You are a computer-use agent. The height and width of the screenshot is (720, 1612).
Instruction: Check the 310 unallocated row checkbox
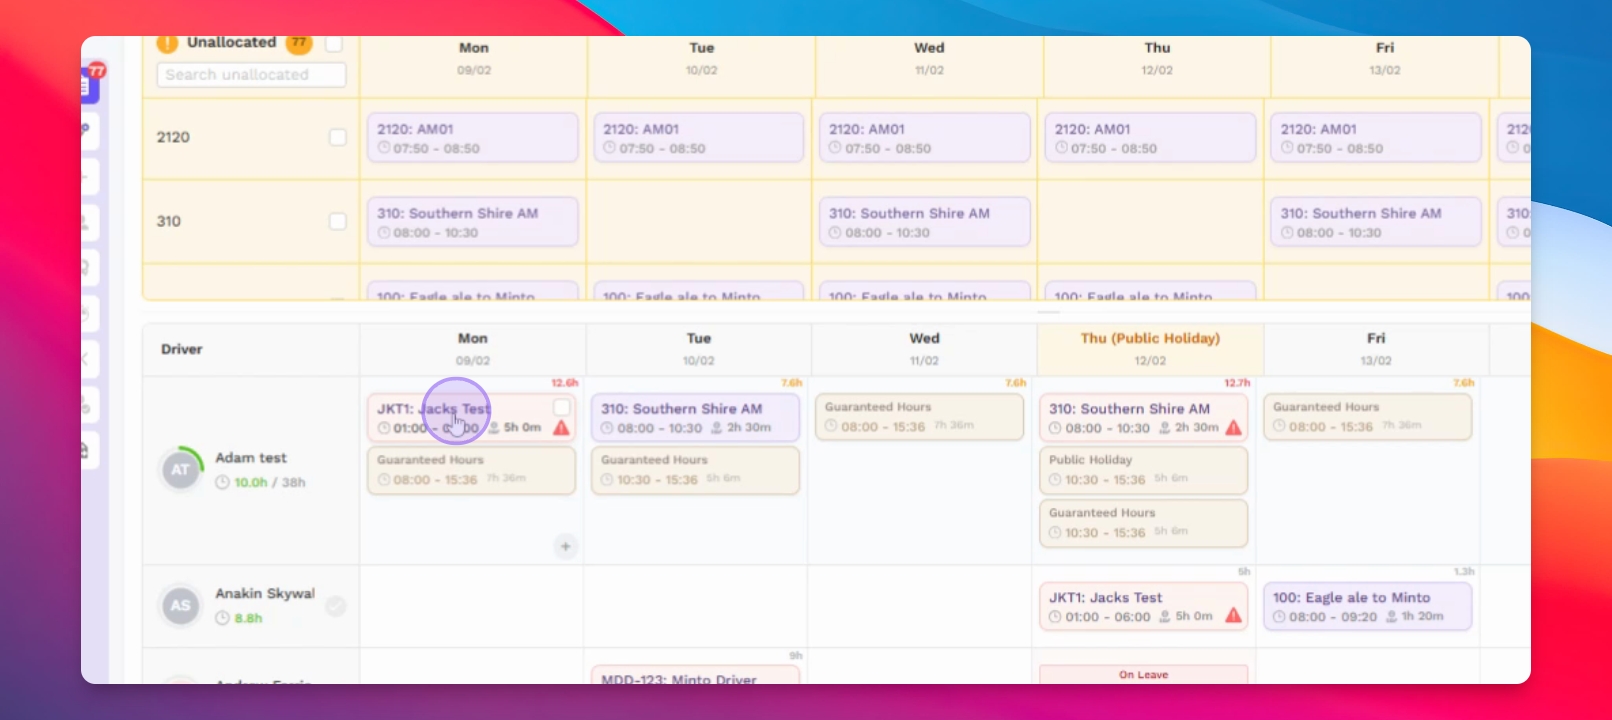[x=338, y=221]
